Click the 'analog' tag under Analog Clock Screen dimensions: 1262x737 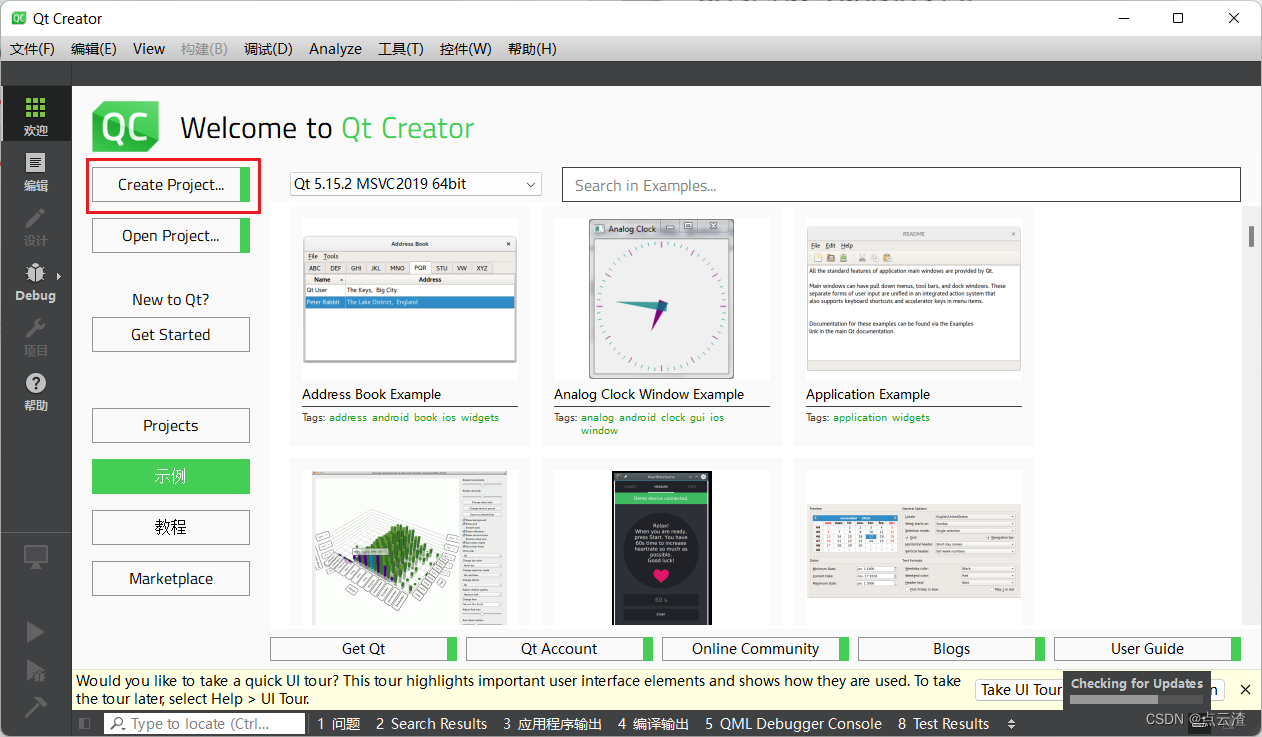point(597,418)
